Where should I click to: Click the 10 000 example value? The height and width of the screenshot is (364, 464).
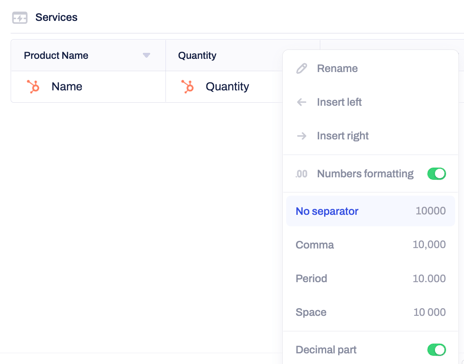430,312
